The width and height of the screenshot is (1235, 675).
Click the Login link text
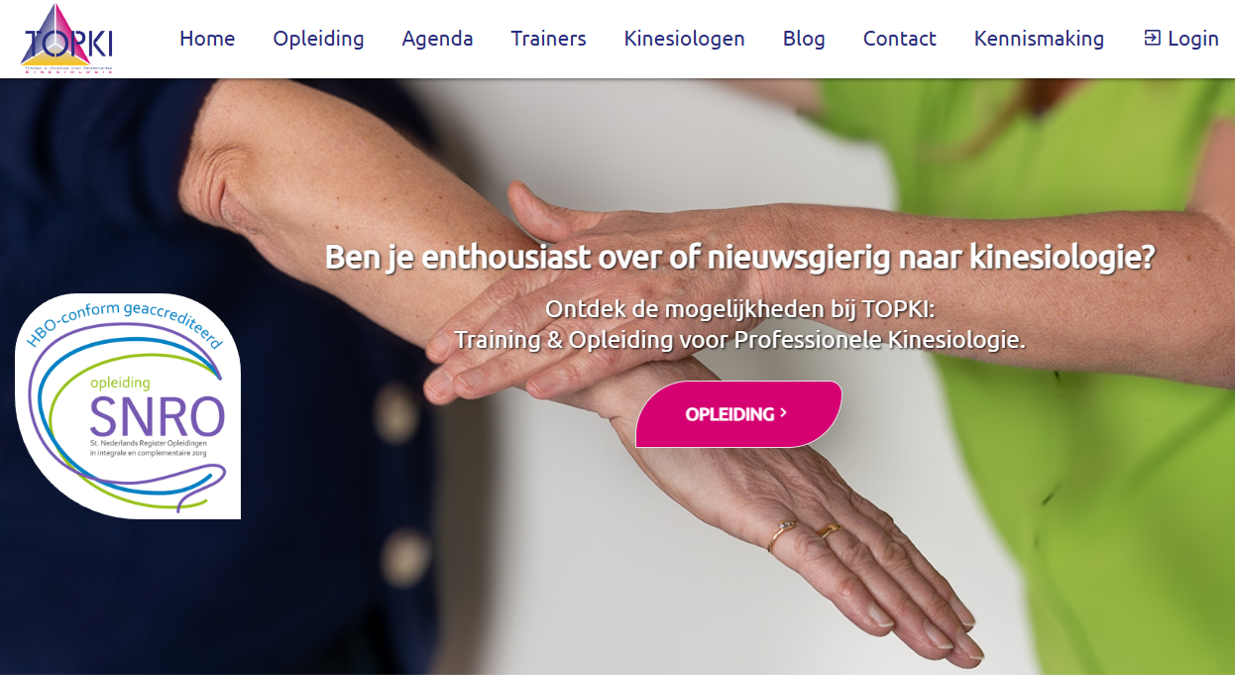(1193, 38)
